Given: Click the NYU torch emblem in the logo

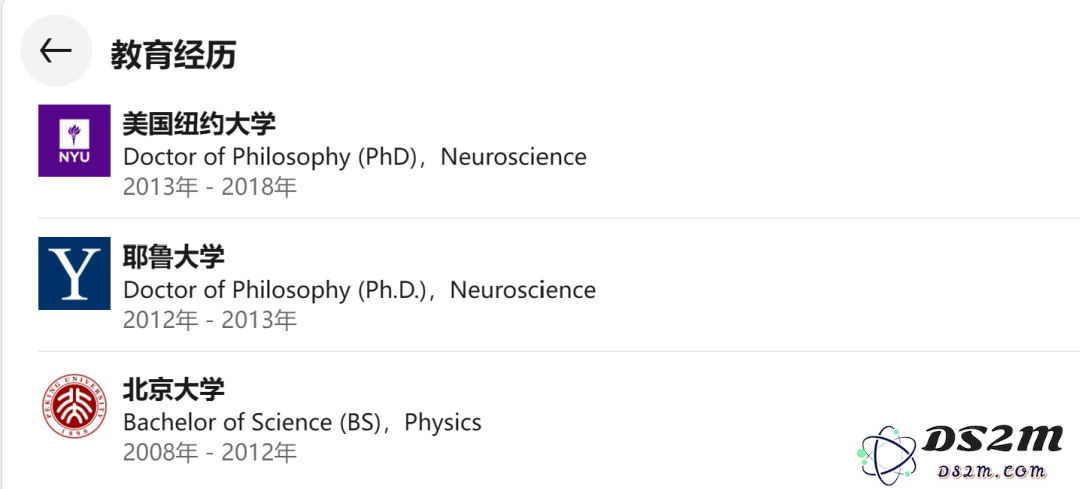Looking at the screenshot, I should click(74, 134).
